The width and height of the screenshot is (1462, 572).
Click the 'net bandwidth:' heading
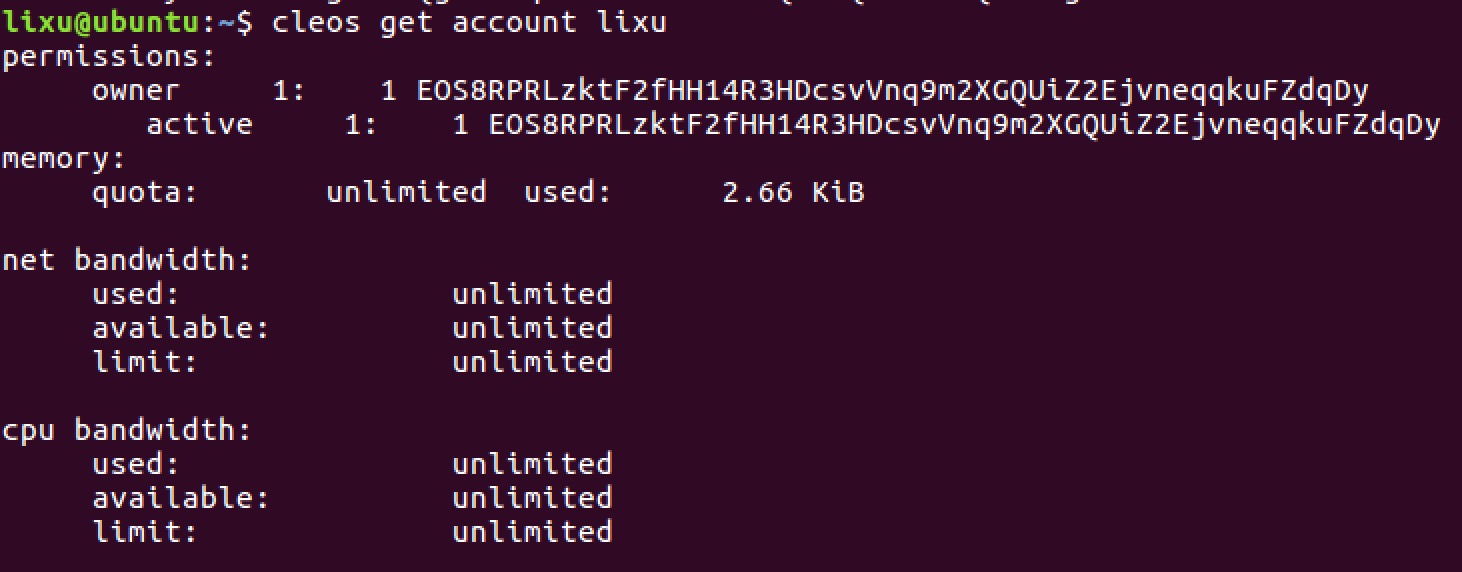click(x=126, y=261)
